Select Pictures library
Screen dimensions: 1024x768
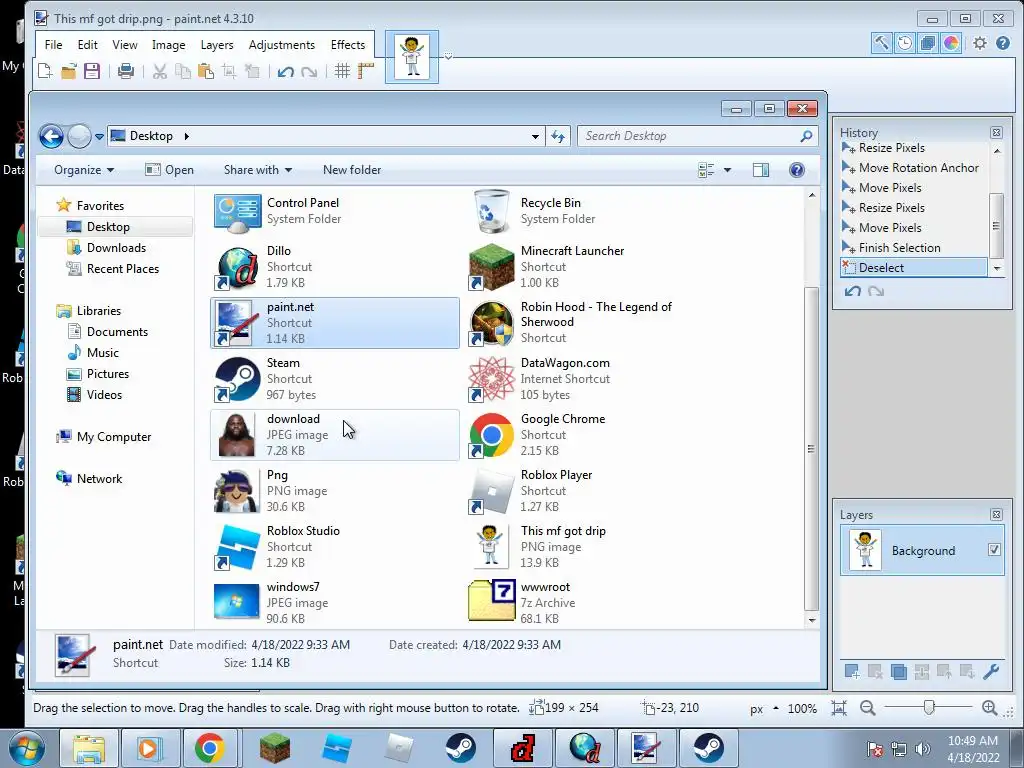point(108,374)
